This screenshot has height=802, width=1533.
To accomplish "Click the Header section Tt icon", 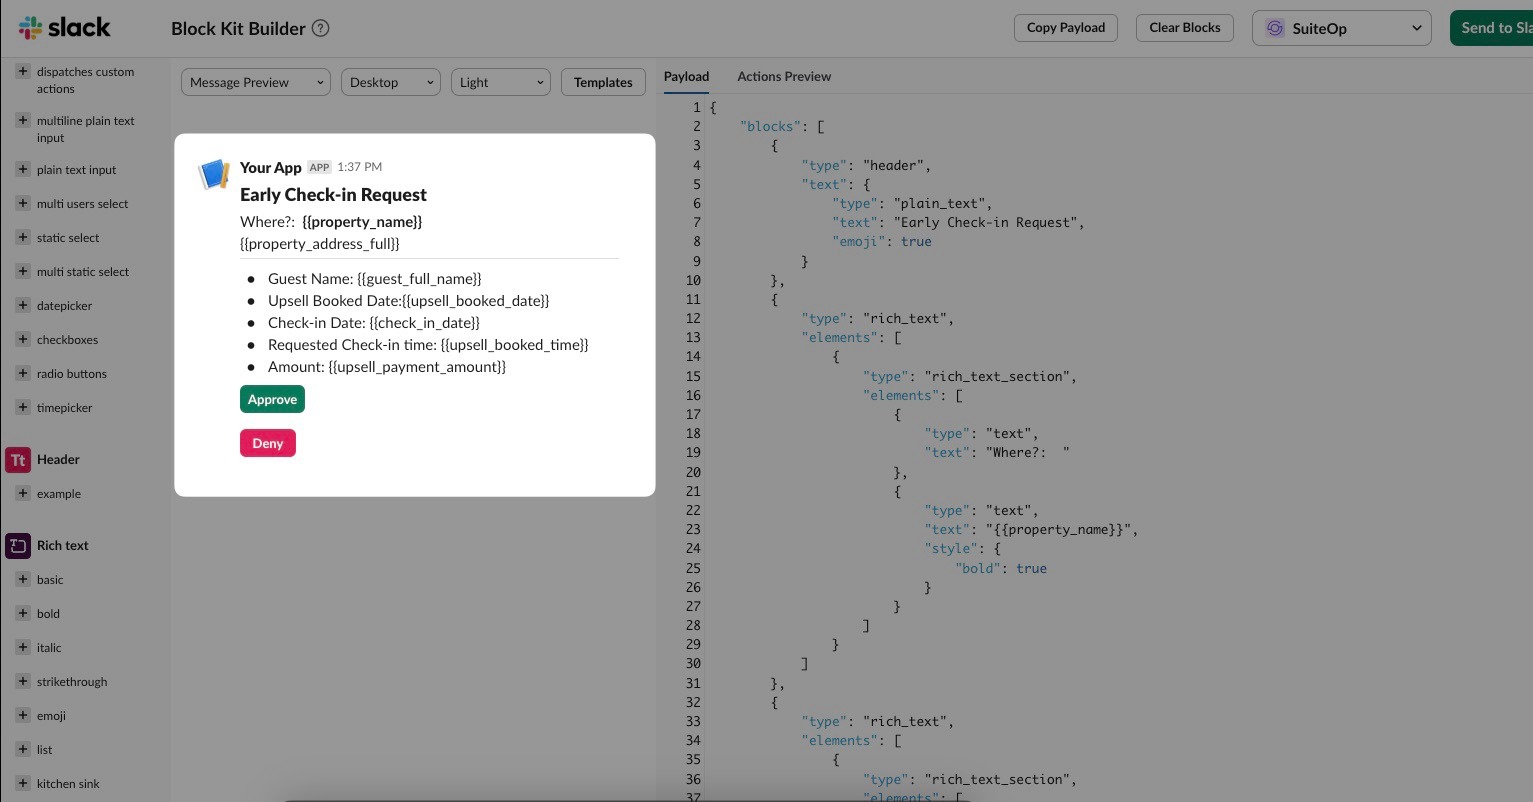I will (18, 460).
